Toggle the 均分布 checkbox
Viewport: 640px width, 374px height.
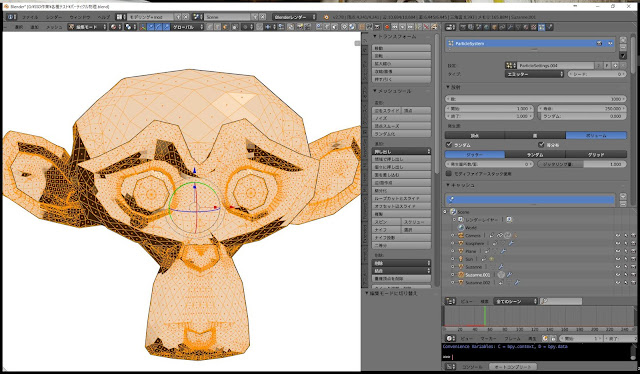541,145
